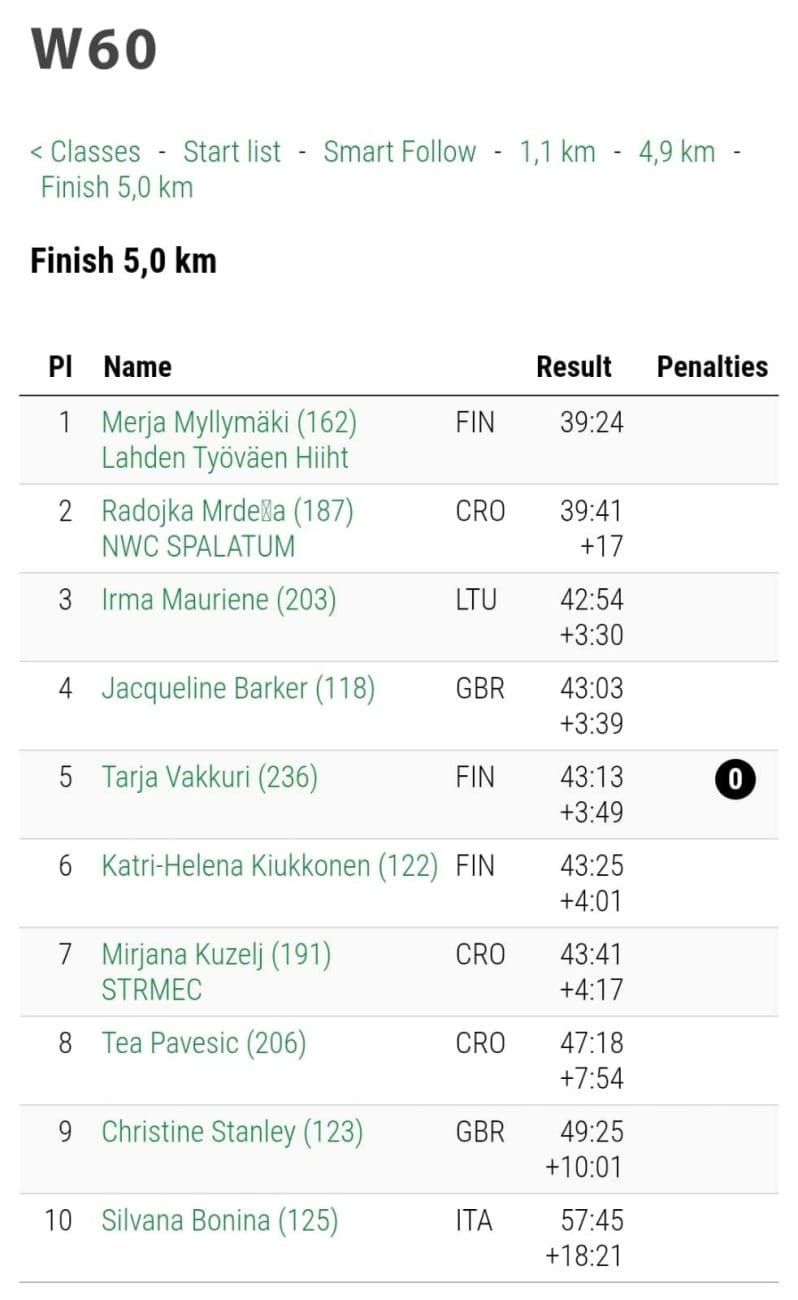
Task: Open Tea Pavesic's competitor page
Action: pyautogui.click(x=203, y=1043)
